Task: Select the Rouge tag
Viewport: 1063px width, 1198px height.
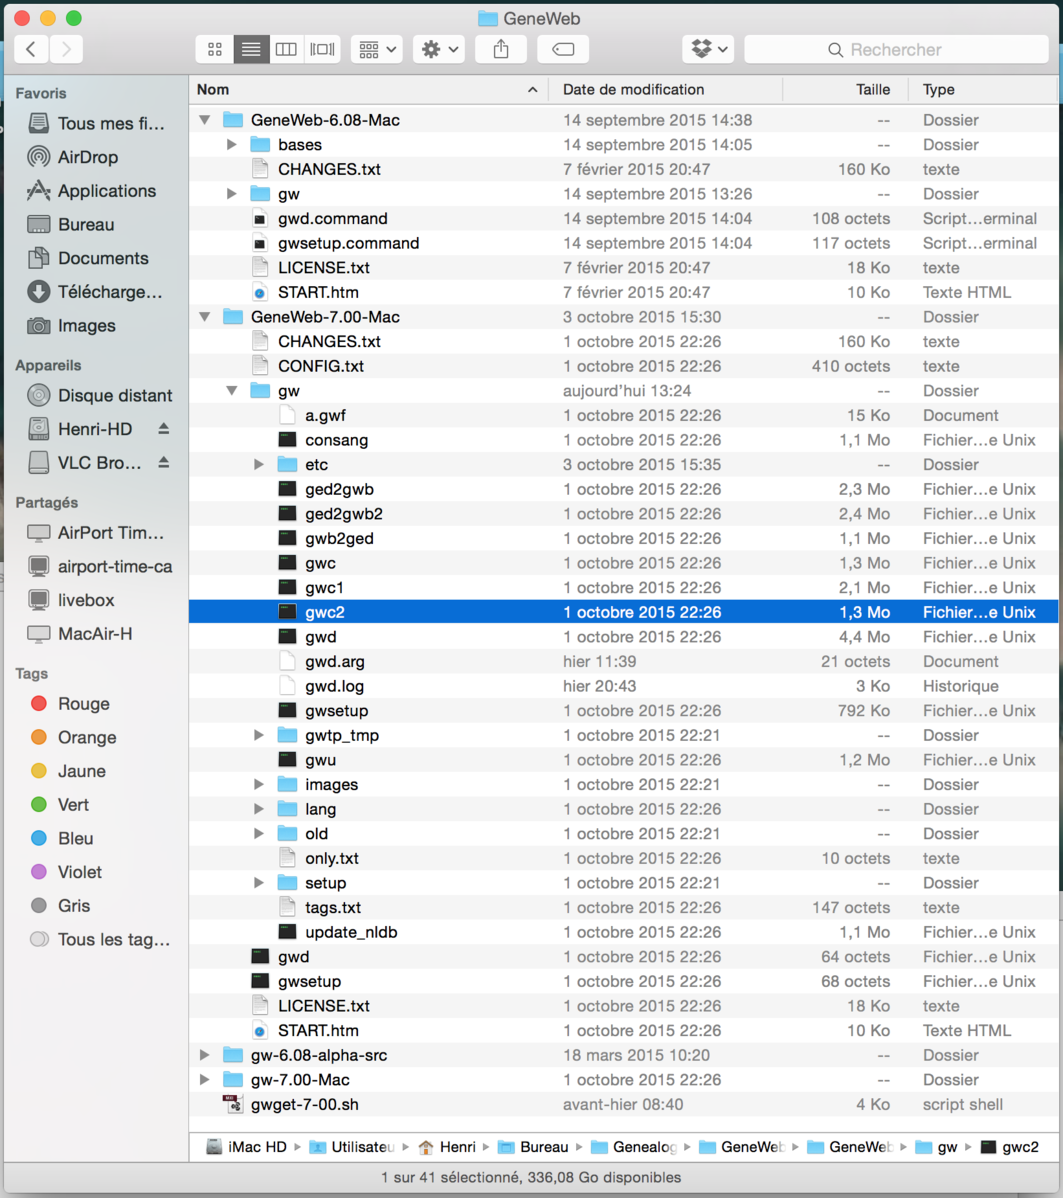Action: [x=70, y=704]
